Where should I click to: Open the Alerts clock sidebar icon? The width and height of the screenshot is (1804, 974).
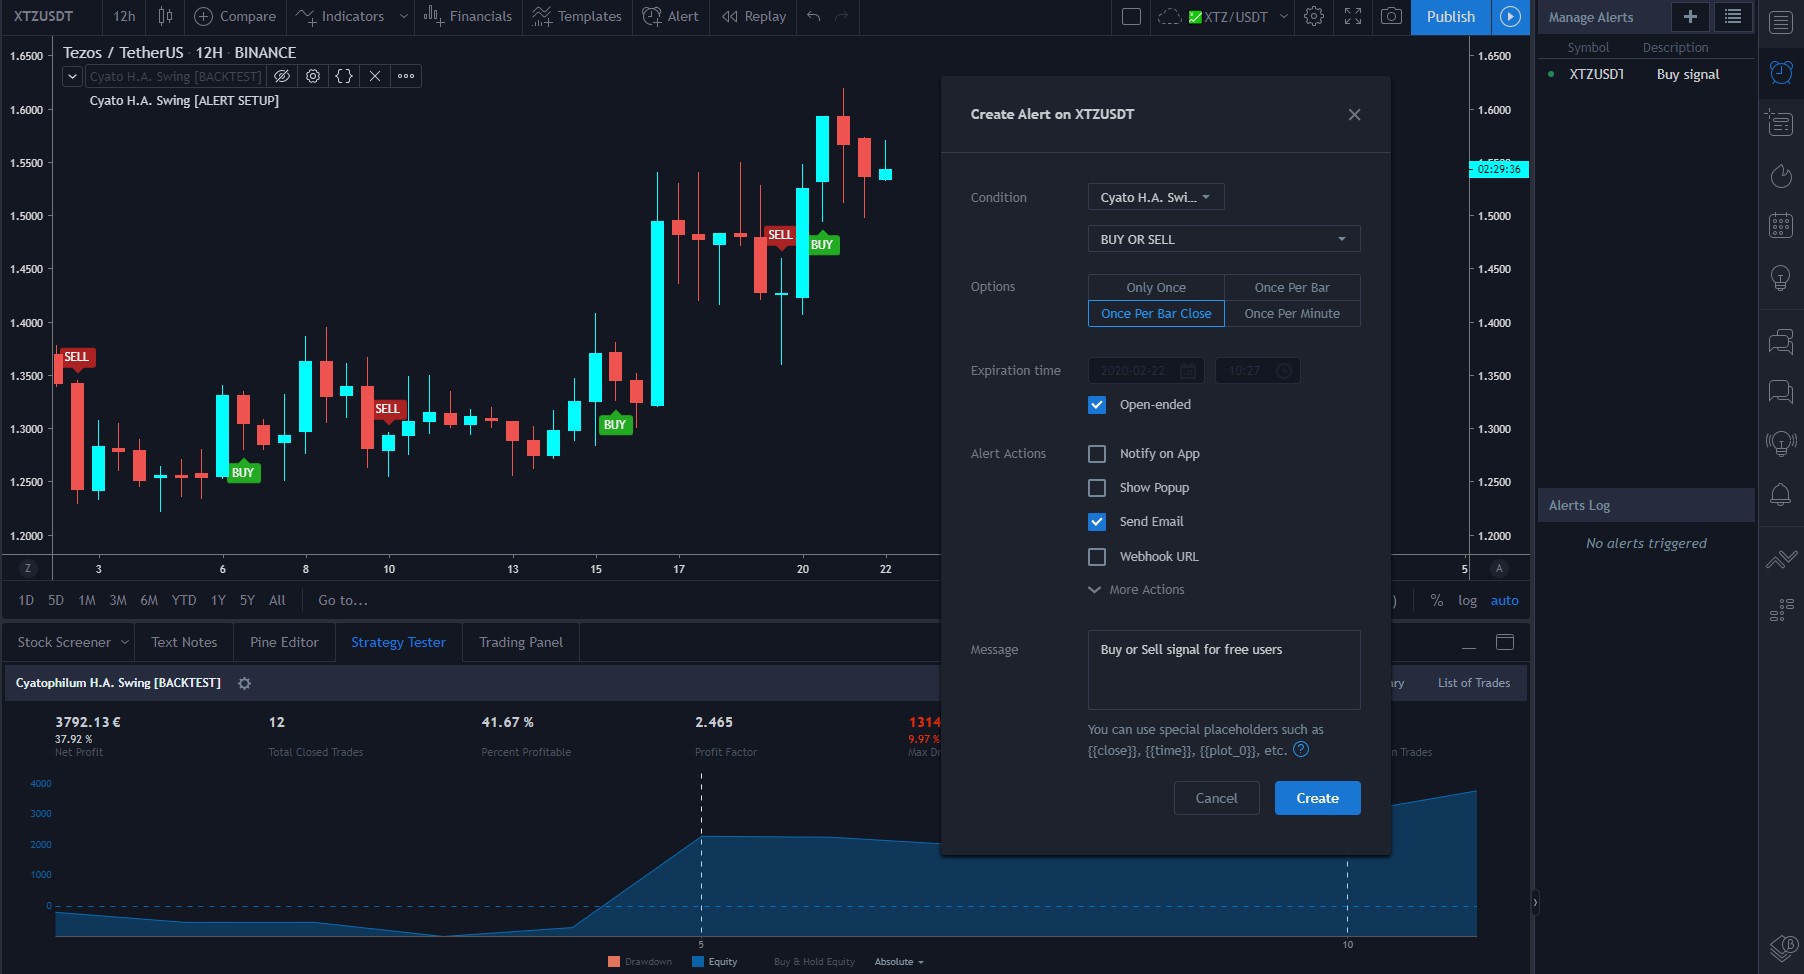(1781, 72)
